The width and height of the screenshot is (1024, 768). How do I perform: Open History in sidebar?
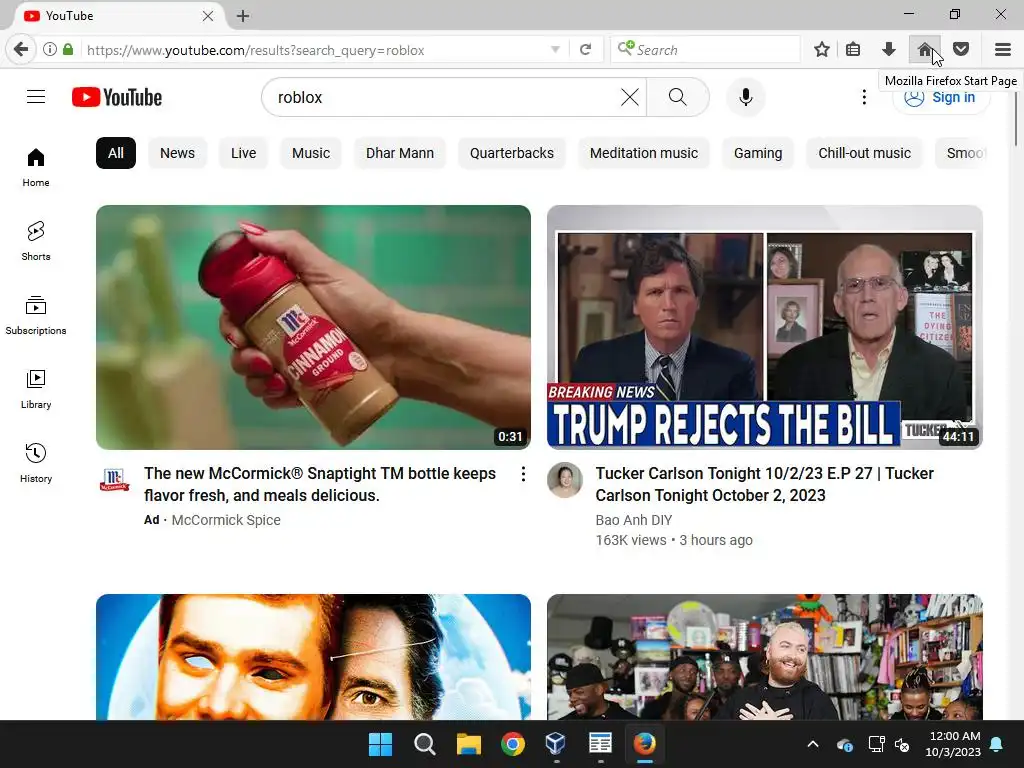36,463
